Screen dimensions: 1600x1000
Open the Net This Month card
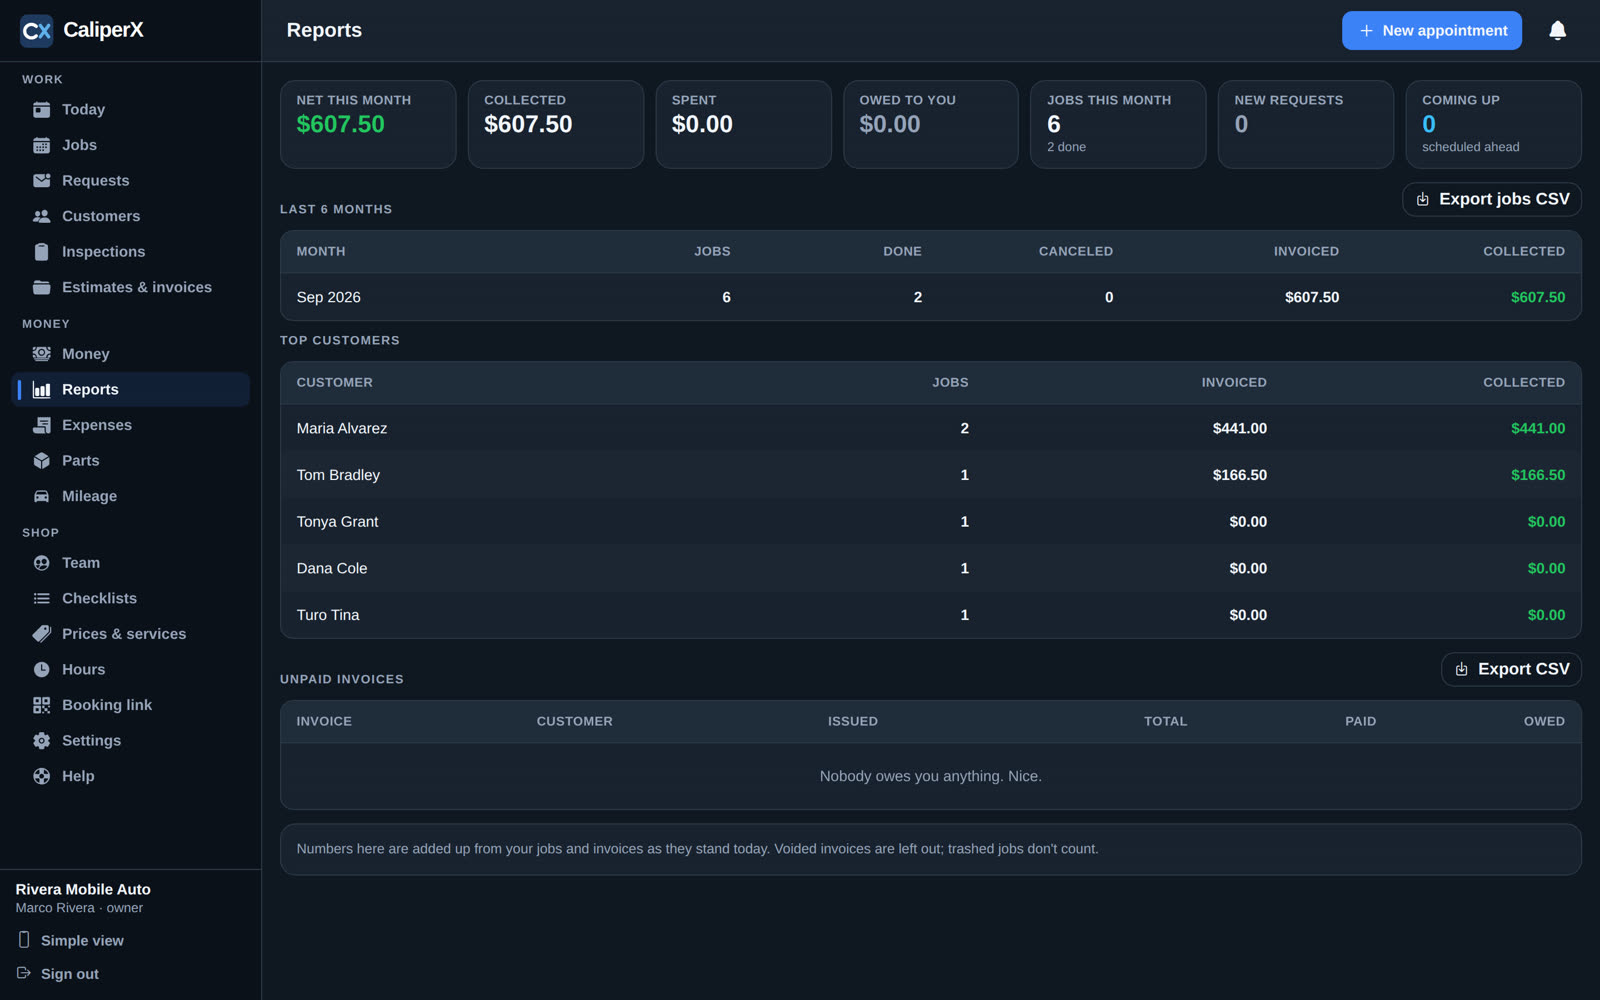(368, 124)
